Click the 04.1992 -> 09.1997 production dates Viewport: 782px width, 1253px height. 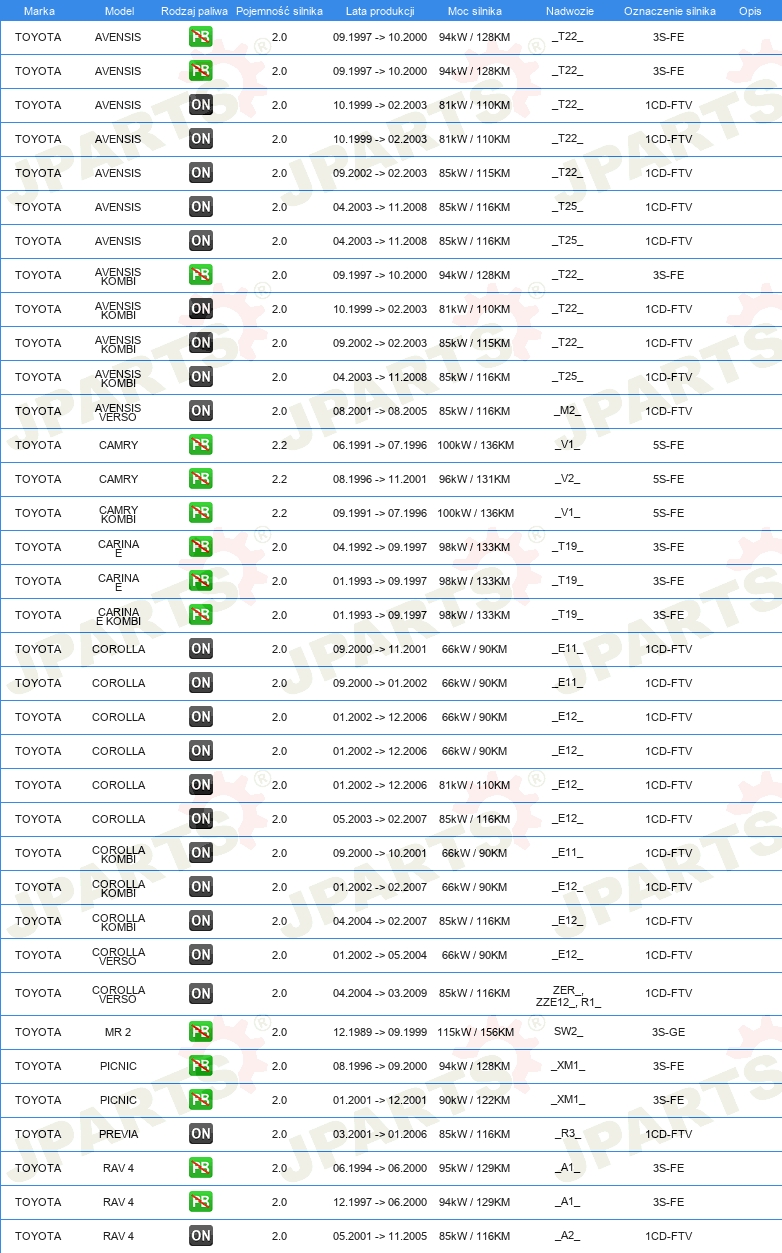(380, 547)
